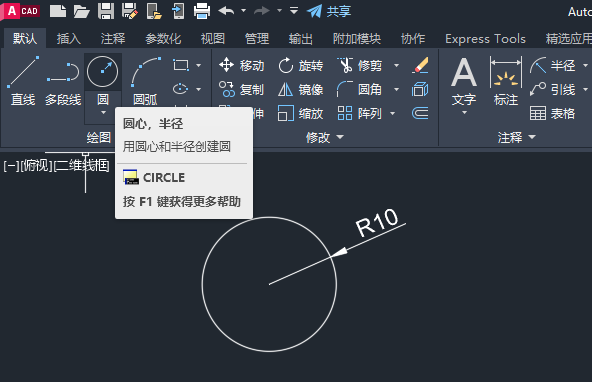Open redo history dropdown arrow

tap(279, 11)
